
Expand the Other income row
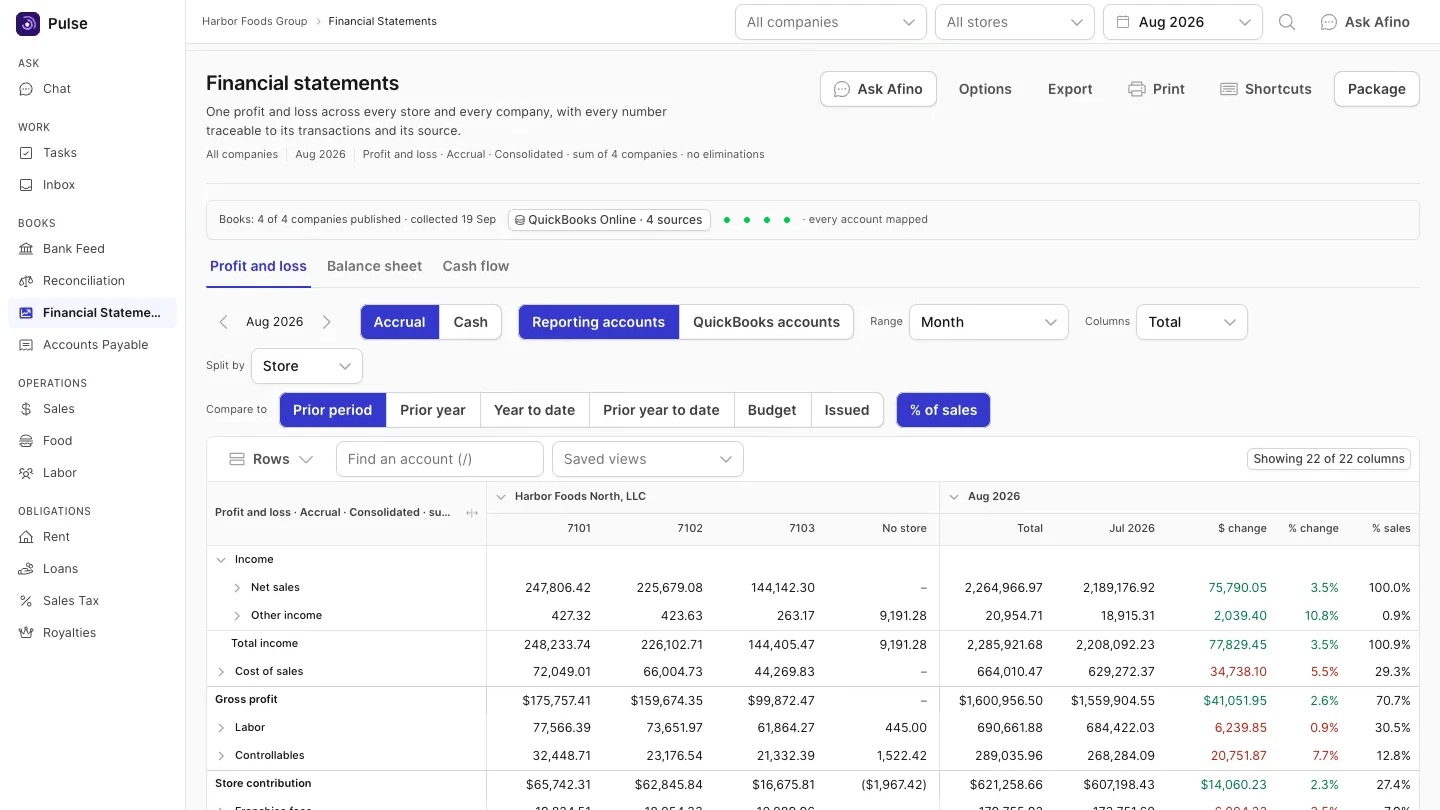click(x=237, y=616)
